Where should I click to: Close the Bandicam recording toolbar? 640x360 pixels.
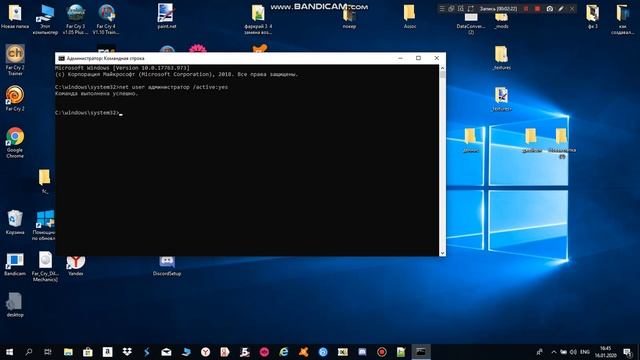[x=572, y=9]
